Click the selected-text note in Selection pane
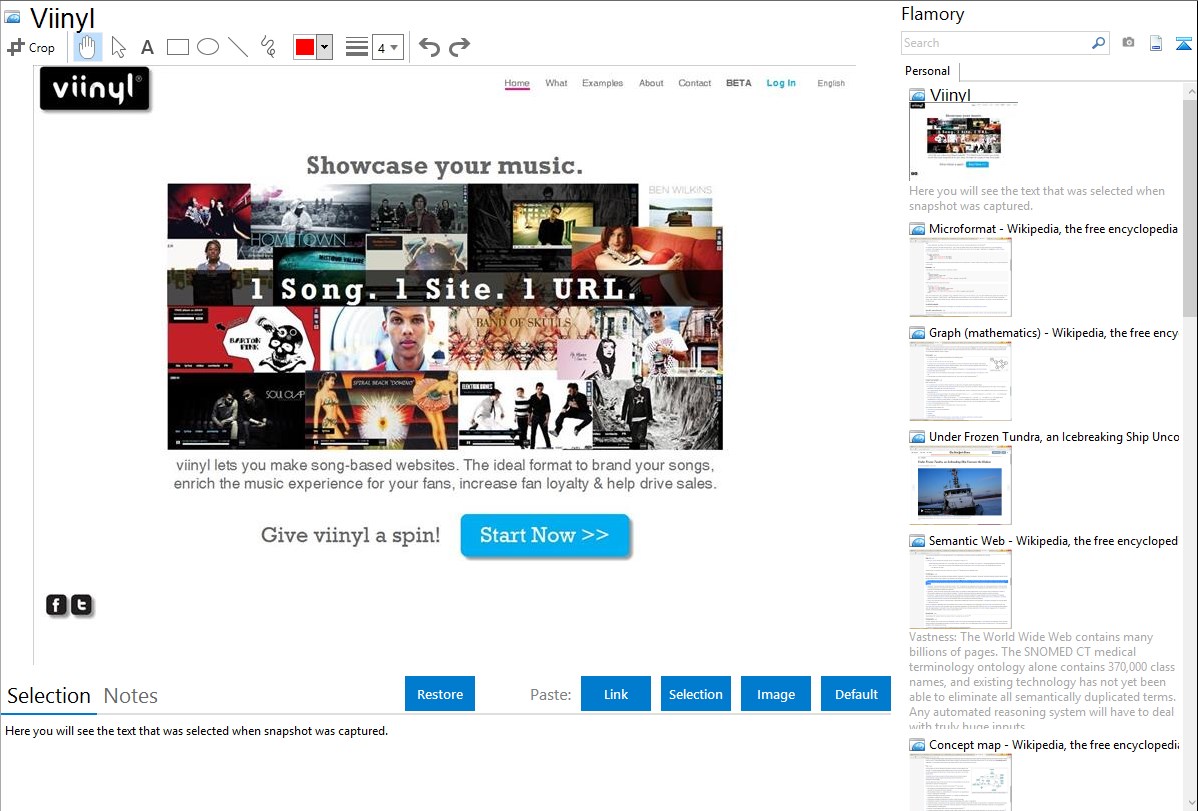 click(x=196, y=731)
